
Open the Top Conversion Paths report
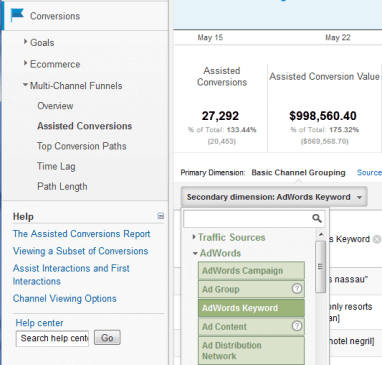[x=82, y=146]
